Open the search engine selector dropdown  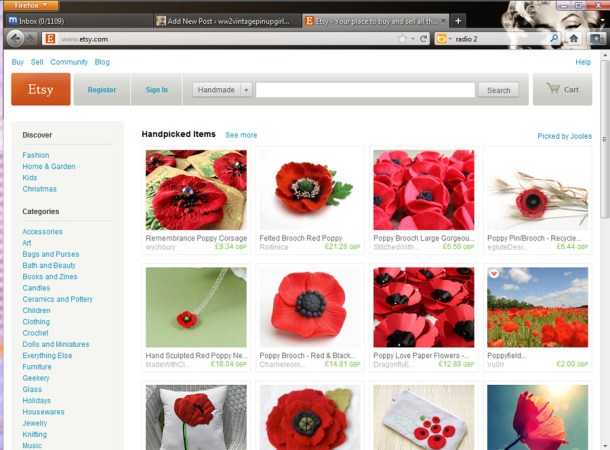[x=443, y=39]
